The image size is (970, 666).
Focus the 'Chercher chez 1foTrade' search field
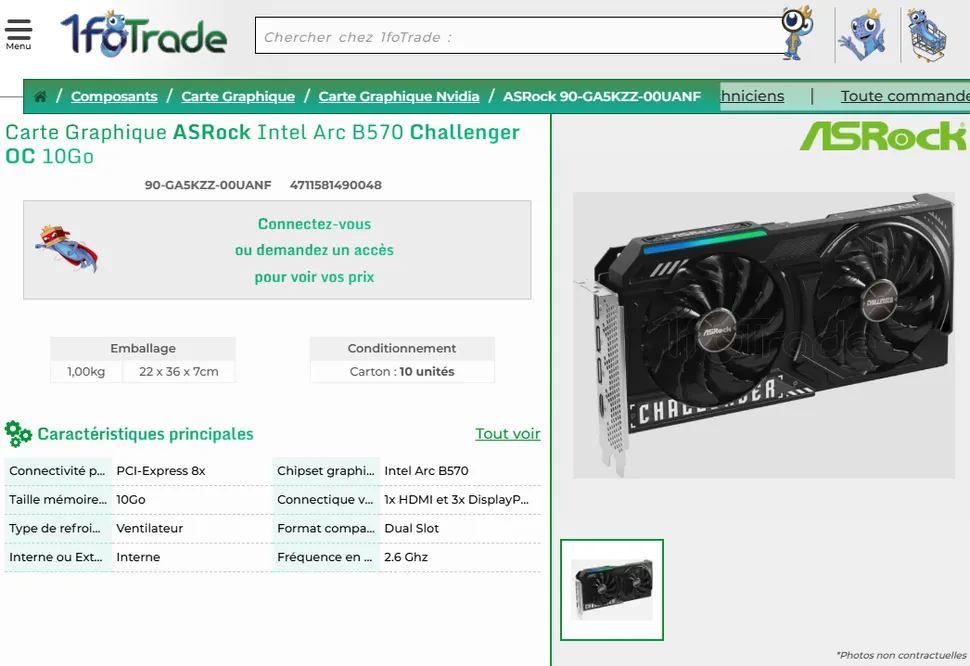tap(520, 36)
